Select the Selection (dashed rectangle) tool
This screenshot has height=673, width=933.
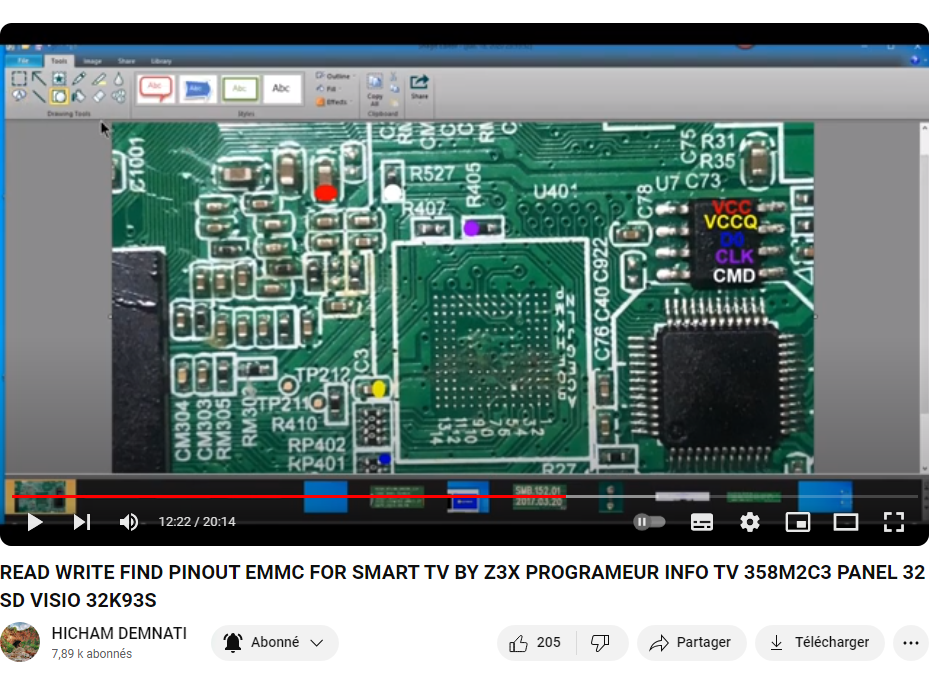point(19,79)
